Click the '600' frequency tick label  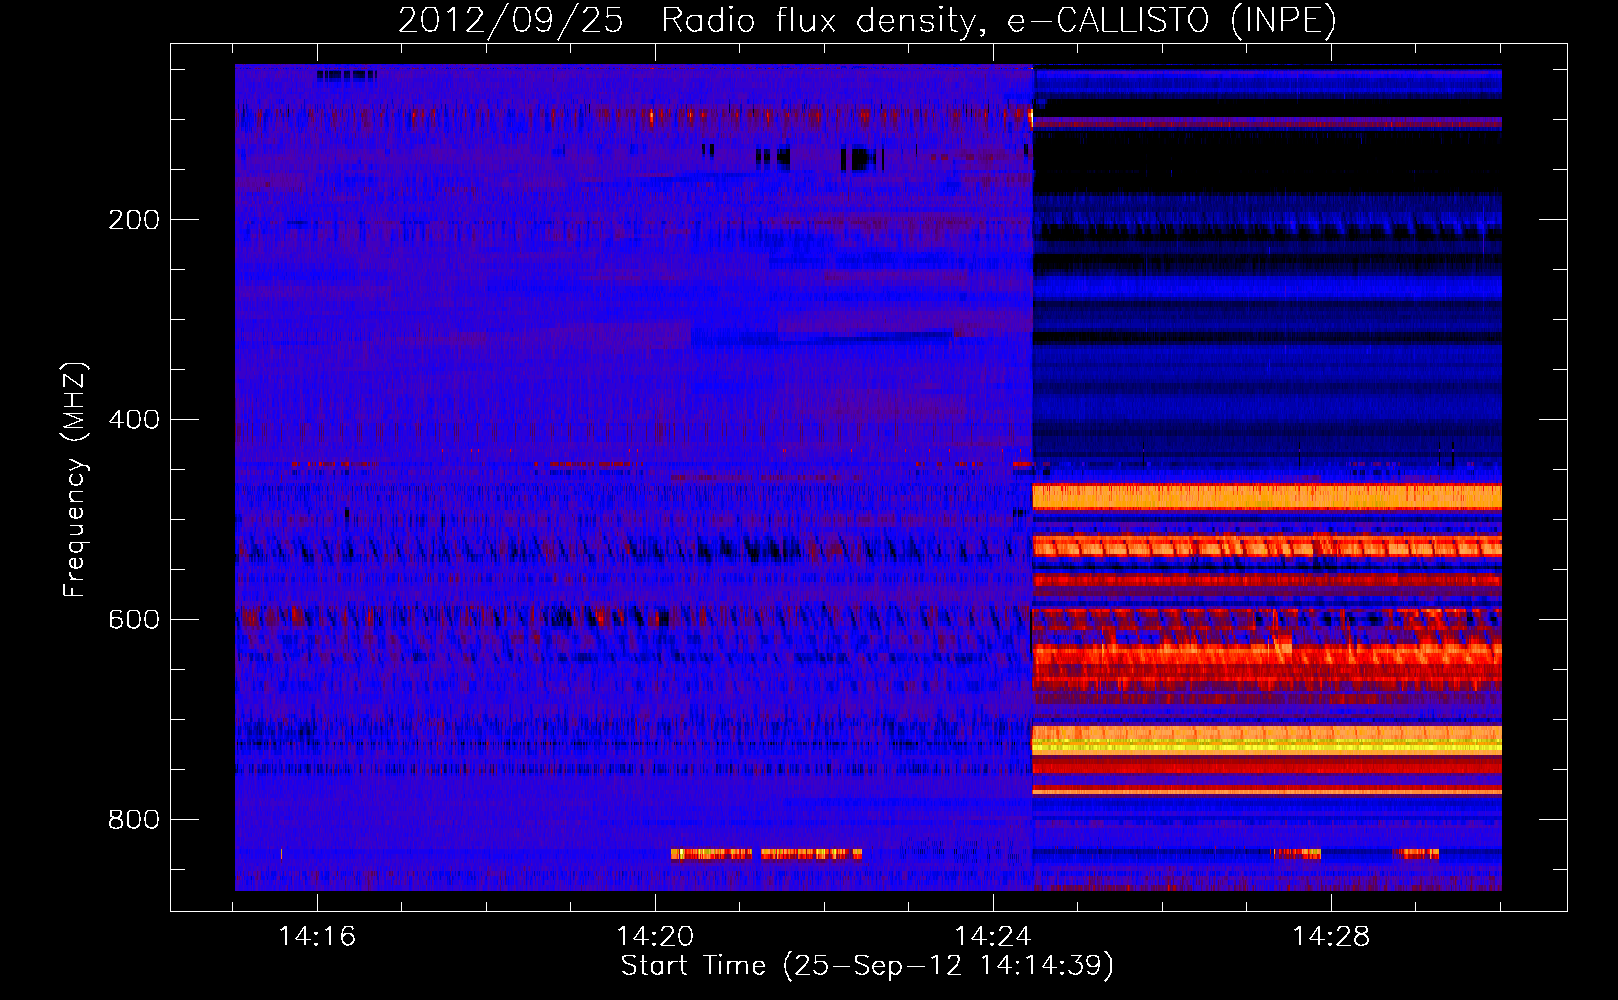pos(134,620)
